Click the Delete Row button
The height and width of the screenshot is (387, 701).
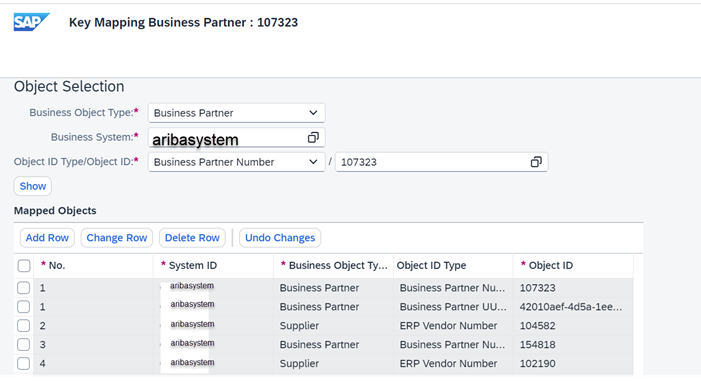[x=192, y=238]
